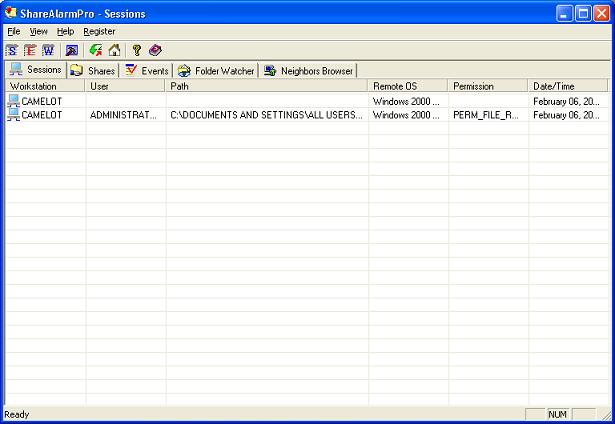Click the yellow question mark help icon
Screen dimensions: 615x424
click(136, 50)
